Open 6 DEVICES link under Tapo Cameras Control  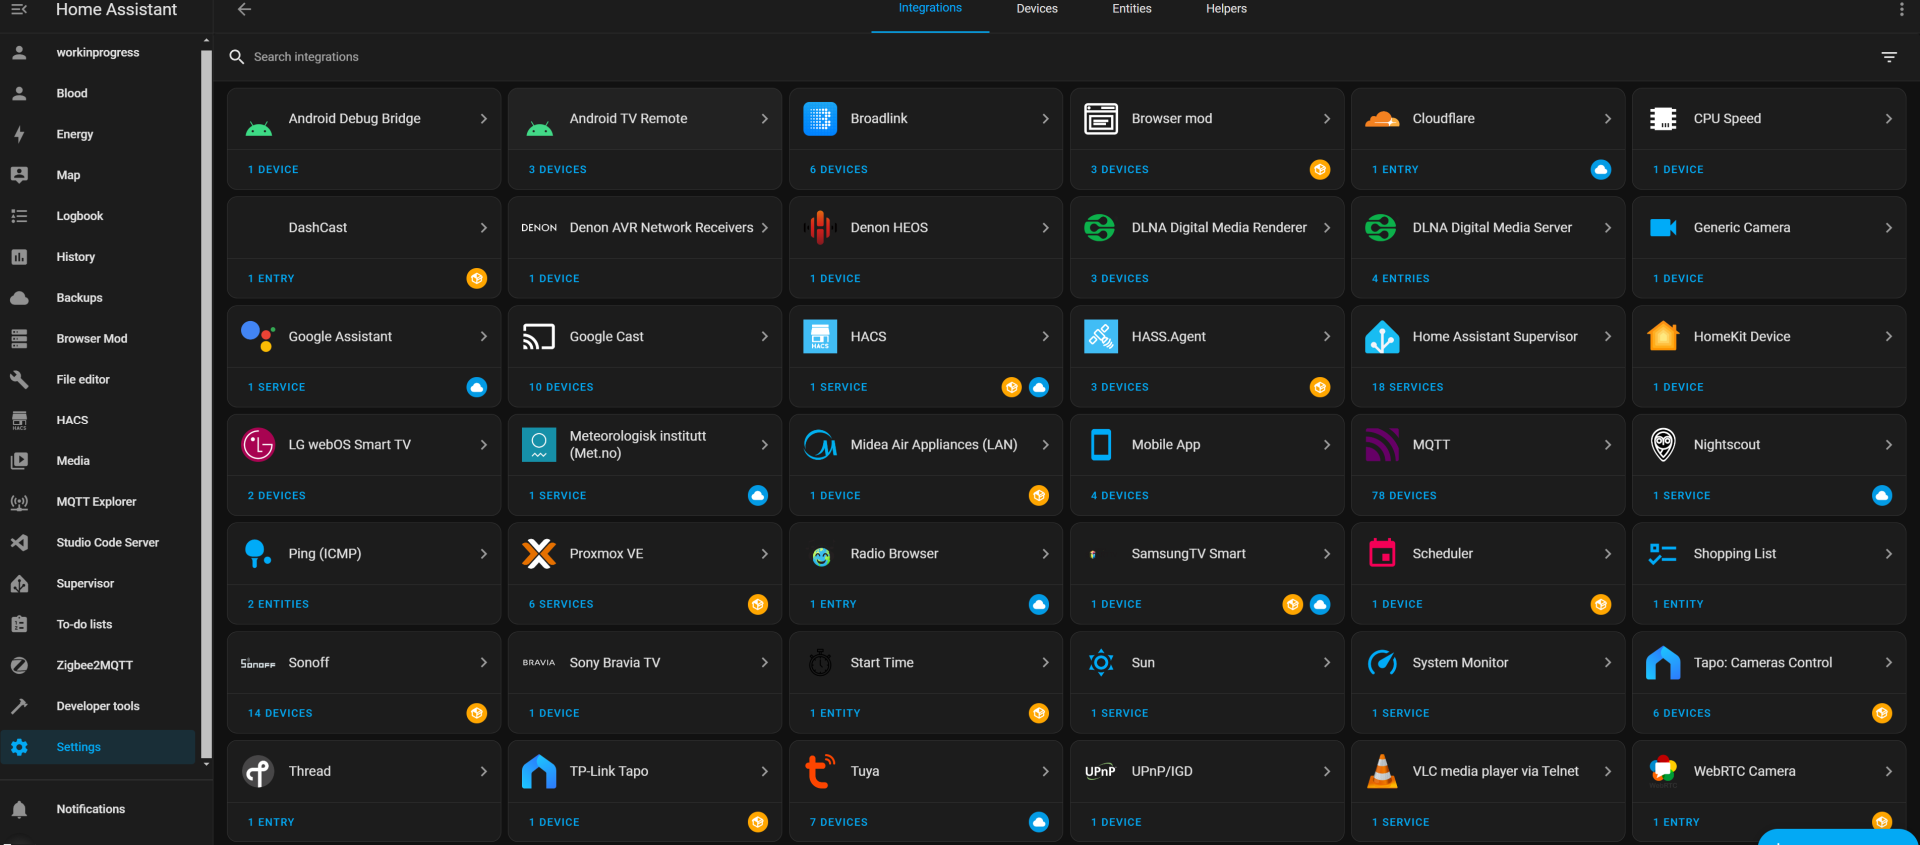(x=1682, y=714)
